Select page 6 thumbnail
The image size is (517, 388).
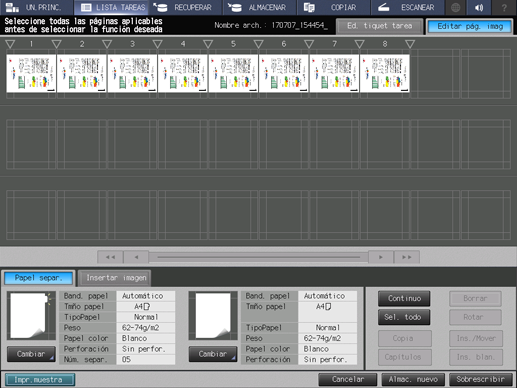pos(284,73)
